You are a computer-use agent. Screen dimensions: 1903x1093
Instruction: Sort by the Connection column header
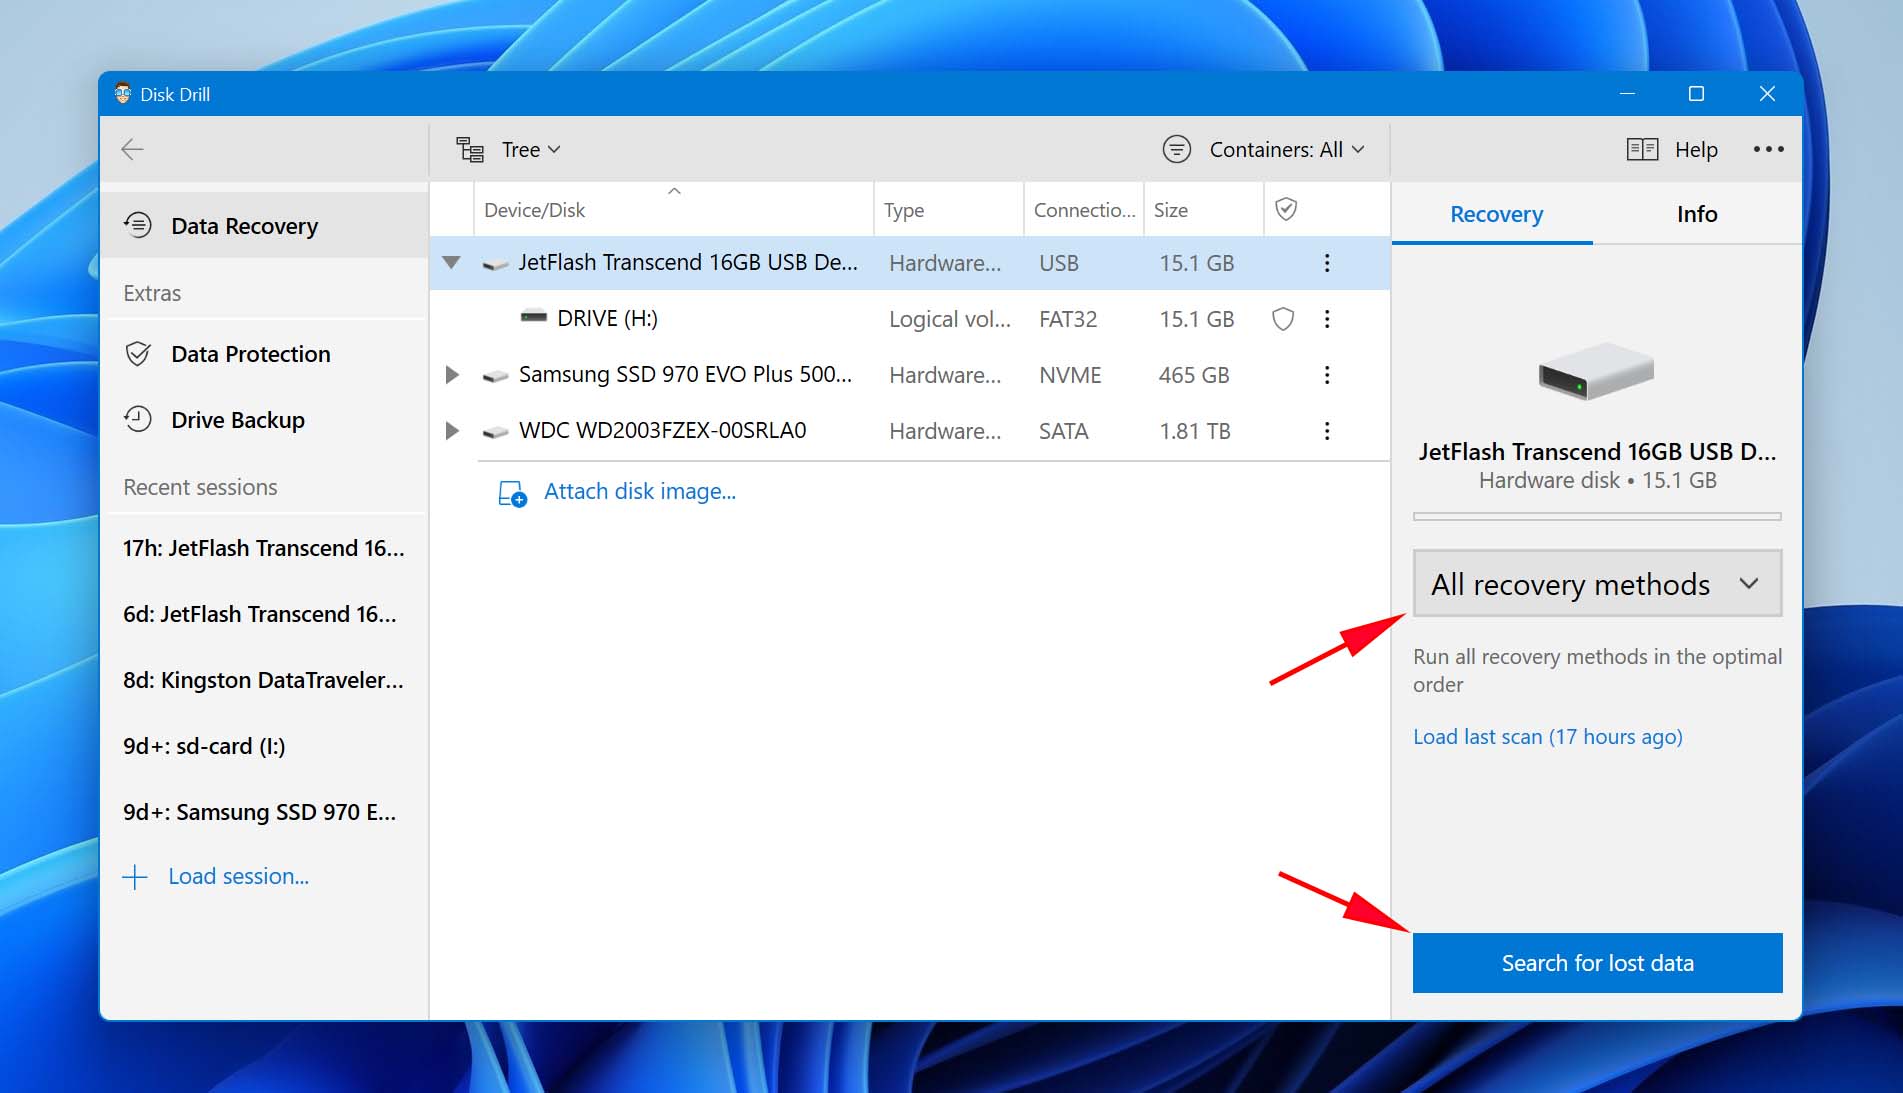[x=1084, y=210]
